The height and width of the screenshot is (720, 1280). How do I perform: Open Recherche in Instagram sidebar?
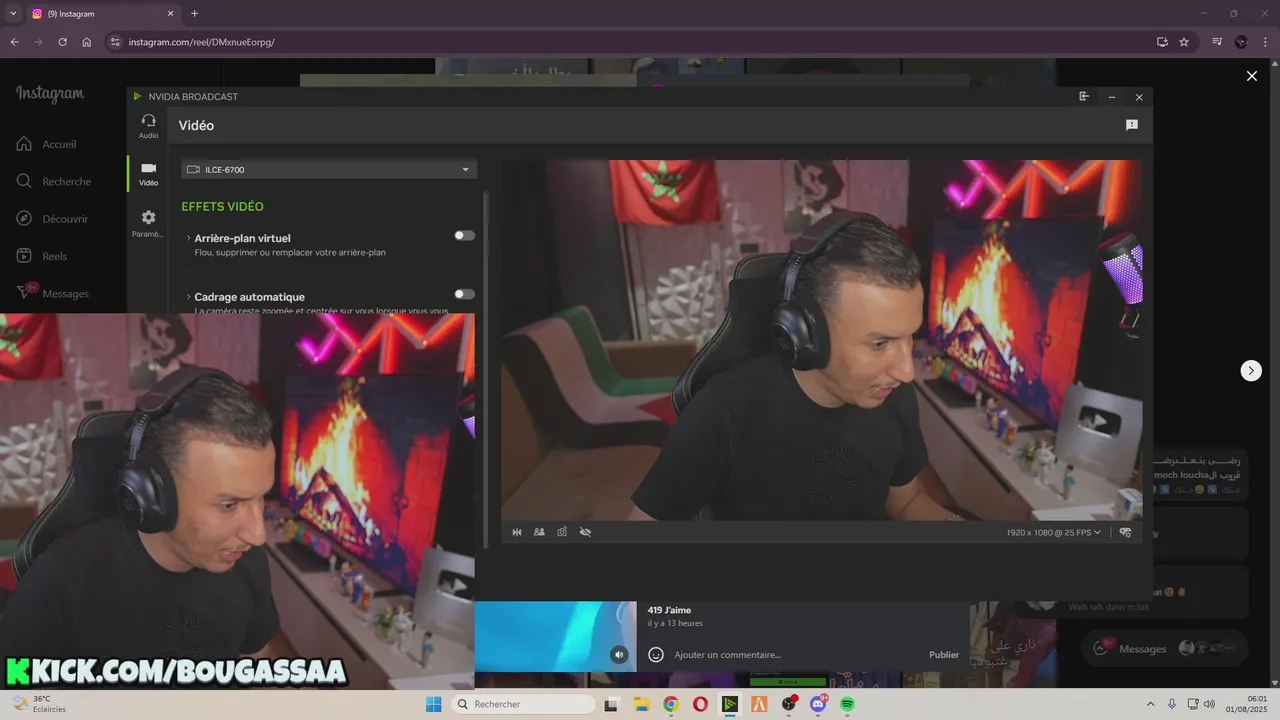pos(53,181)
